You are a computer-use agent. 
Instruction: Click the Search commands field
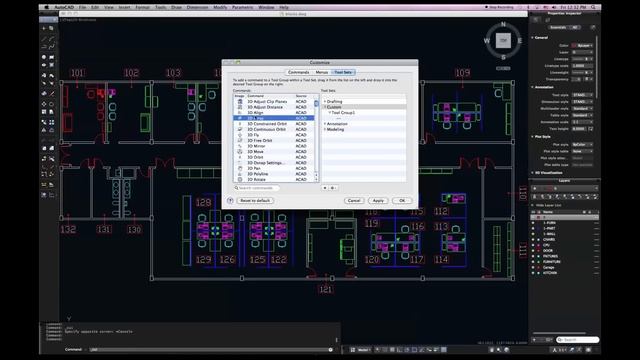257,188
